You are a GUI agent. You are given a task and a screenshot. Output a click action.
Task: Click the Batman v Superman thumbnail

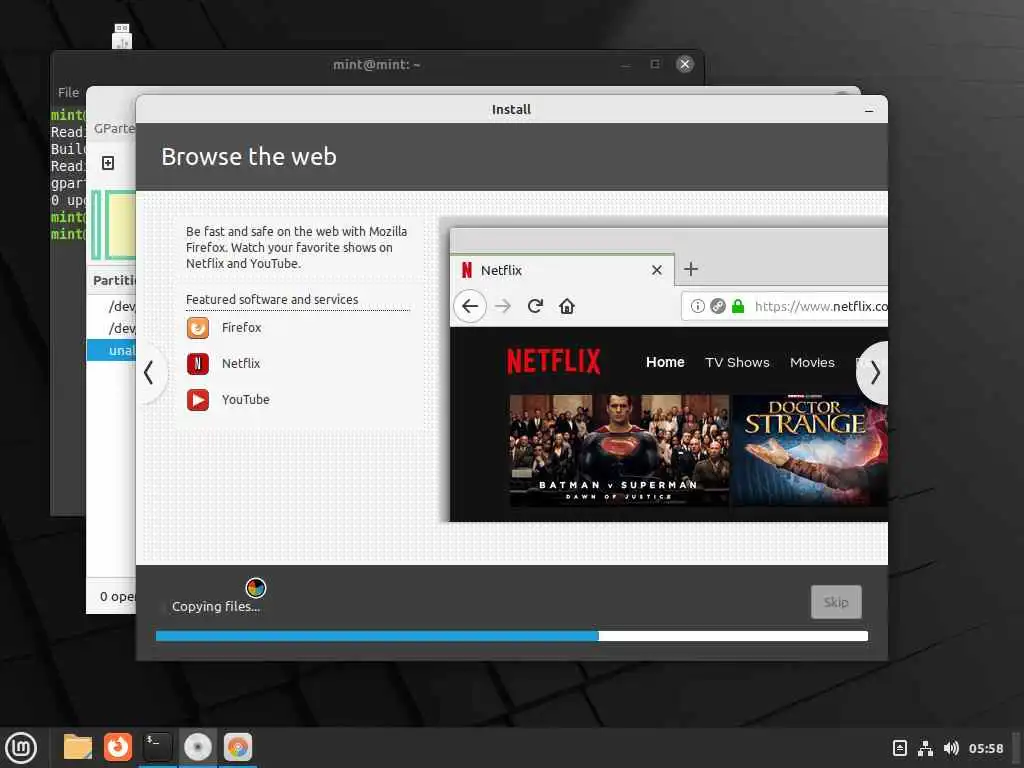pyautogui.click(x=619, y=450)
